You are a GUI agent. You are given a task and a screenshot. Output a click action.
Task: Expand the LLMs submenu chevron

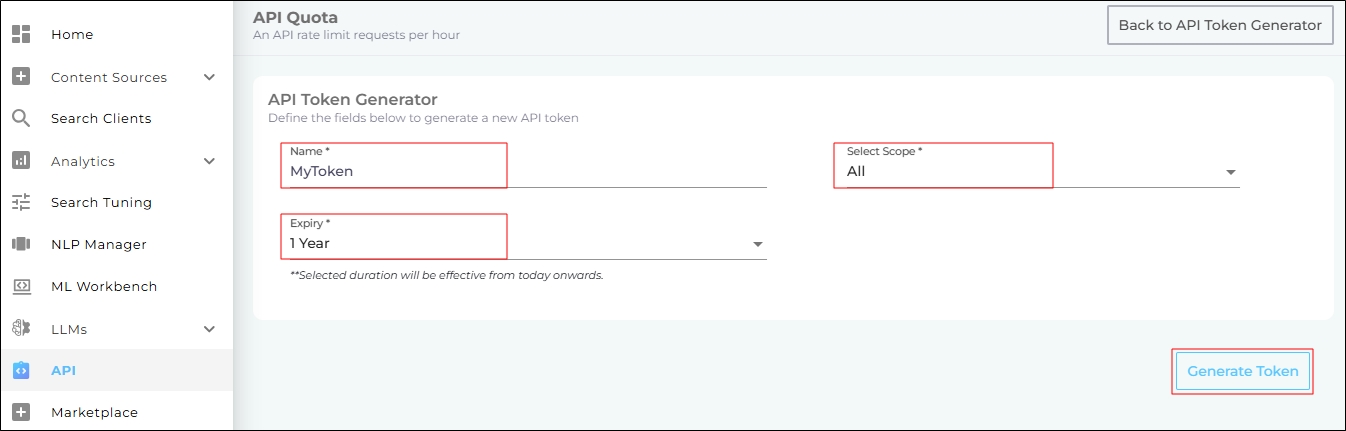209,329
